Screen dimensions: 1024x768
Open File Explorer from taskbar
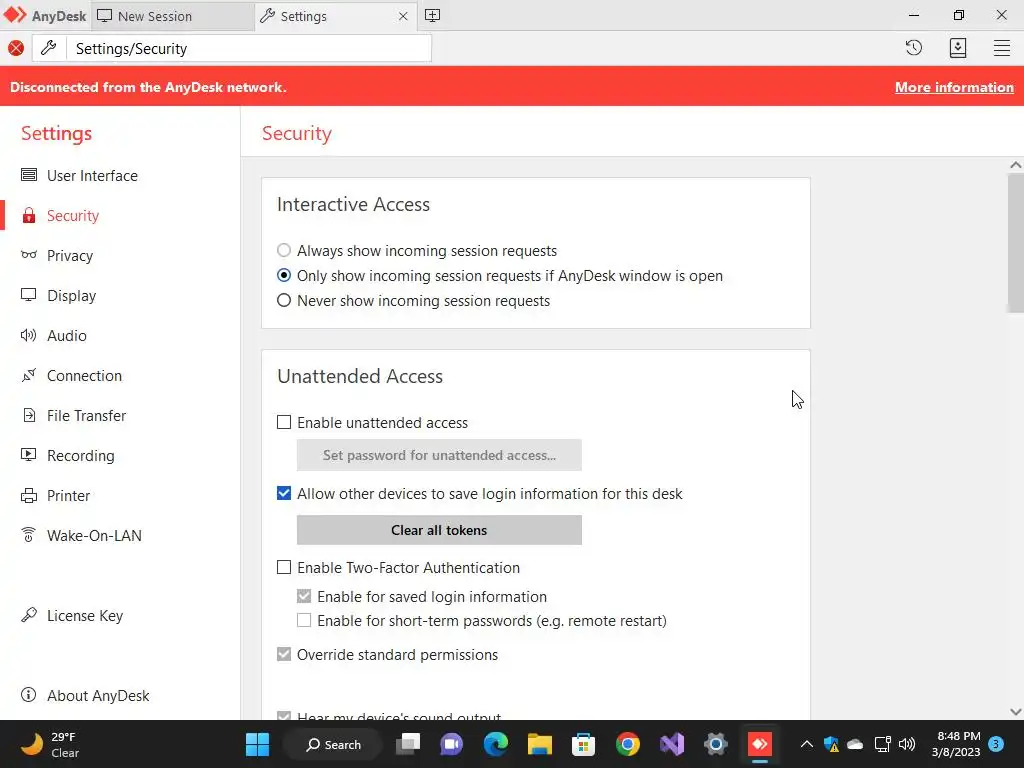click(540, 744)
